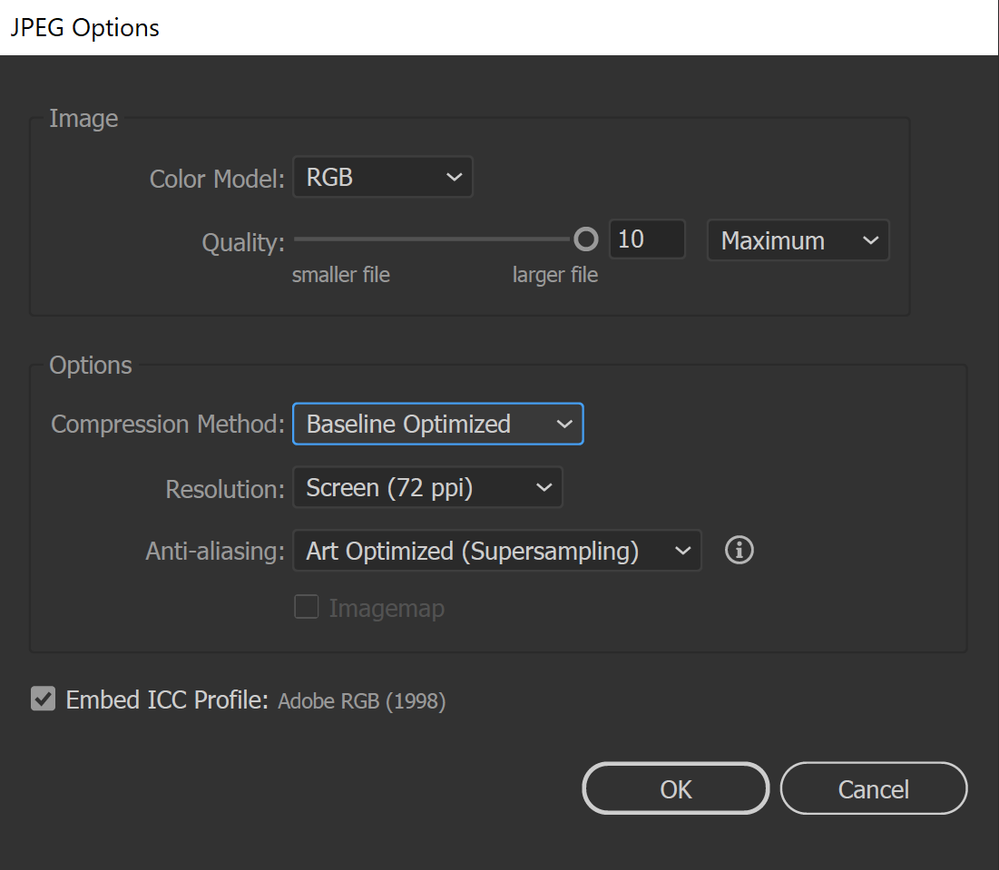Open the Resolution dropdown
Viewport: 999px width, 870px height.
pos(427,488)
